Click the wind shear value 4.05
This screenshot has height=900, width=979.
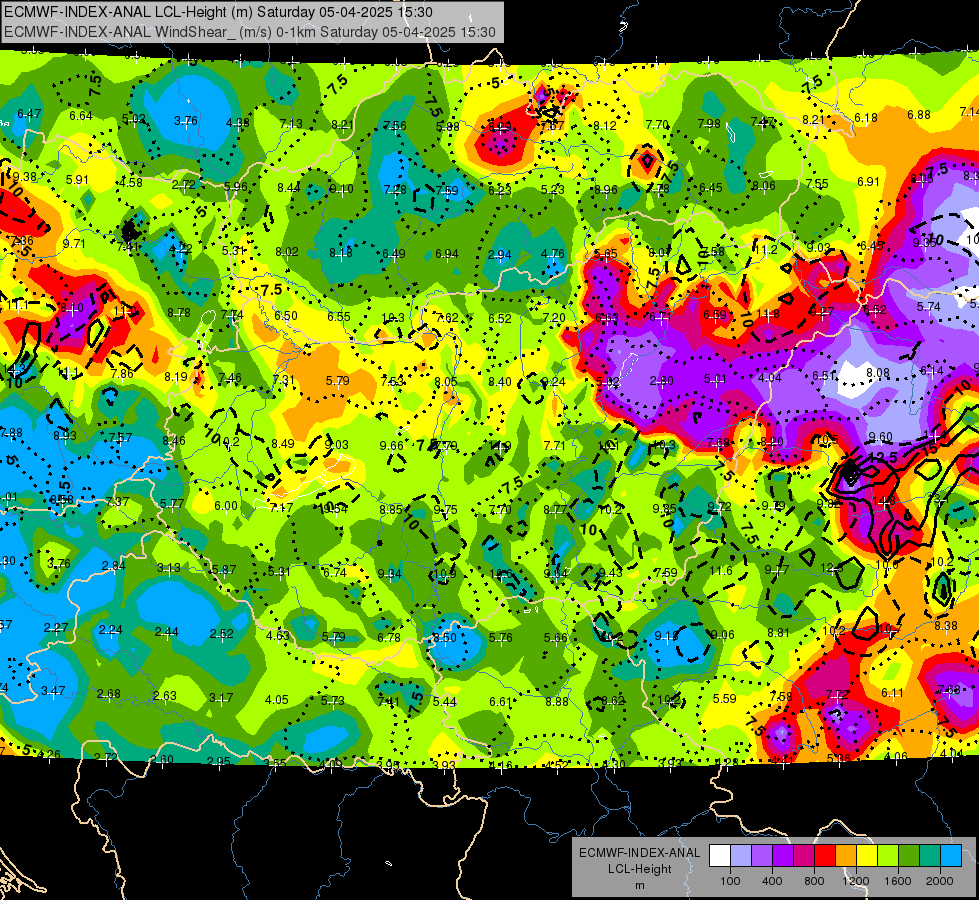coord(277,700)
